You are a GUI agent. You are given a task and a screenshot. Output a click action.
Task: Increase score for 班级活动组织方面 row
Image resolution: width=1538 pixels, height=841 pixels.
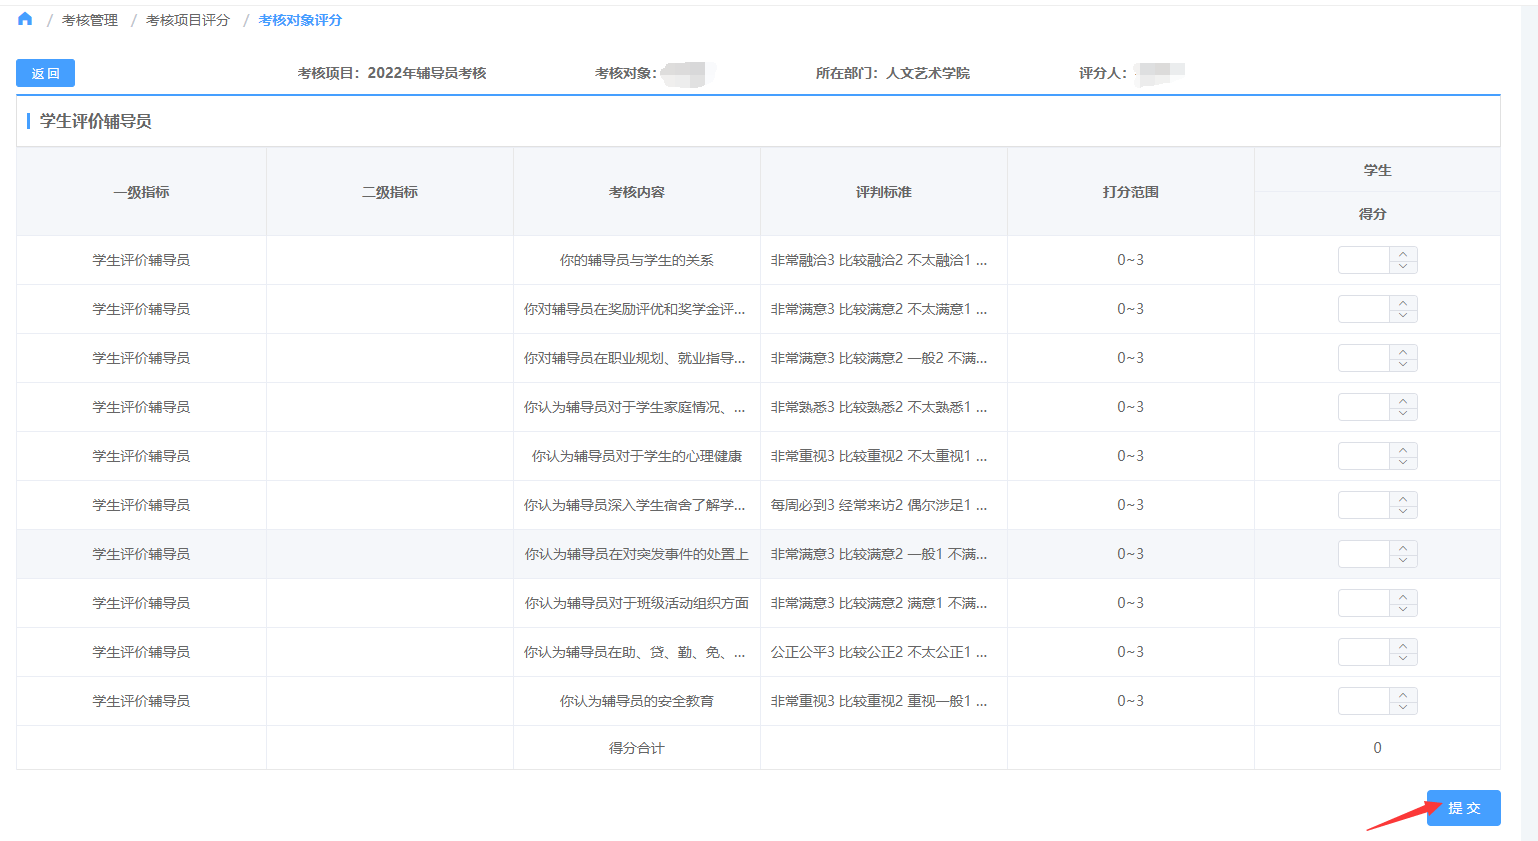(1403, 597)
